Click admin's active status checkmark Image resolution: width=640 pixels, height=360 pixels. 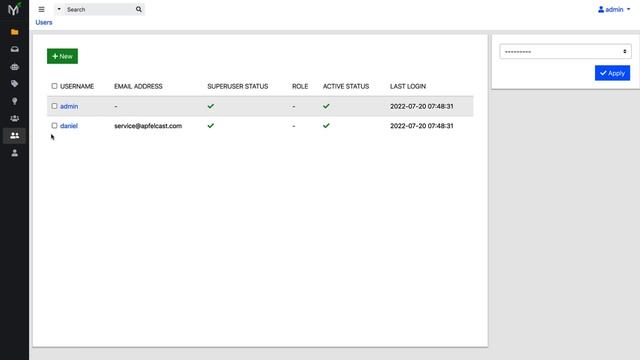pos(326,106)
